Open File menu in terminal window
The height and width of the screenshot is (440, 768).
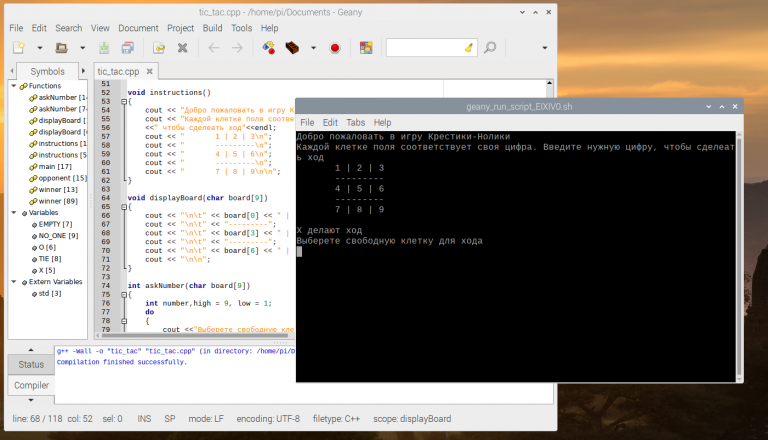tap(307, 122)
